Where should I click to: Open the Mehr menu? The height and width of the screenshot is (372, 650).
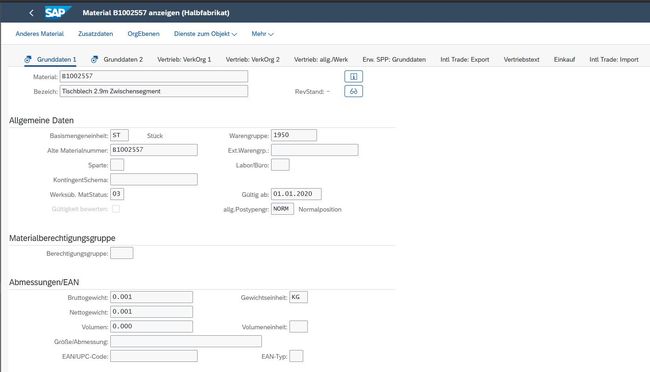(x=262, y=34)
